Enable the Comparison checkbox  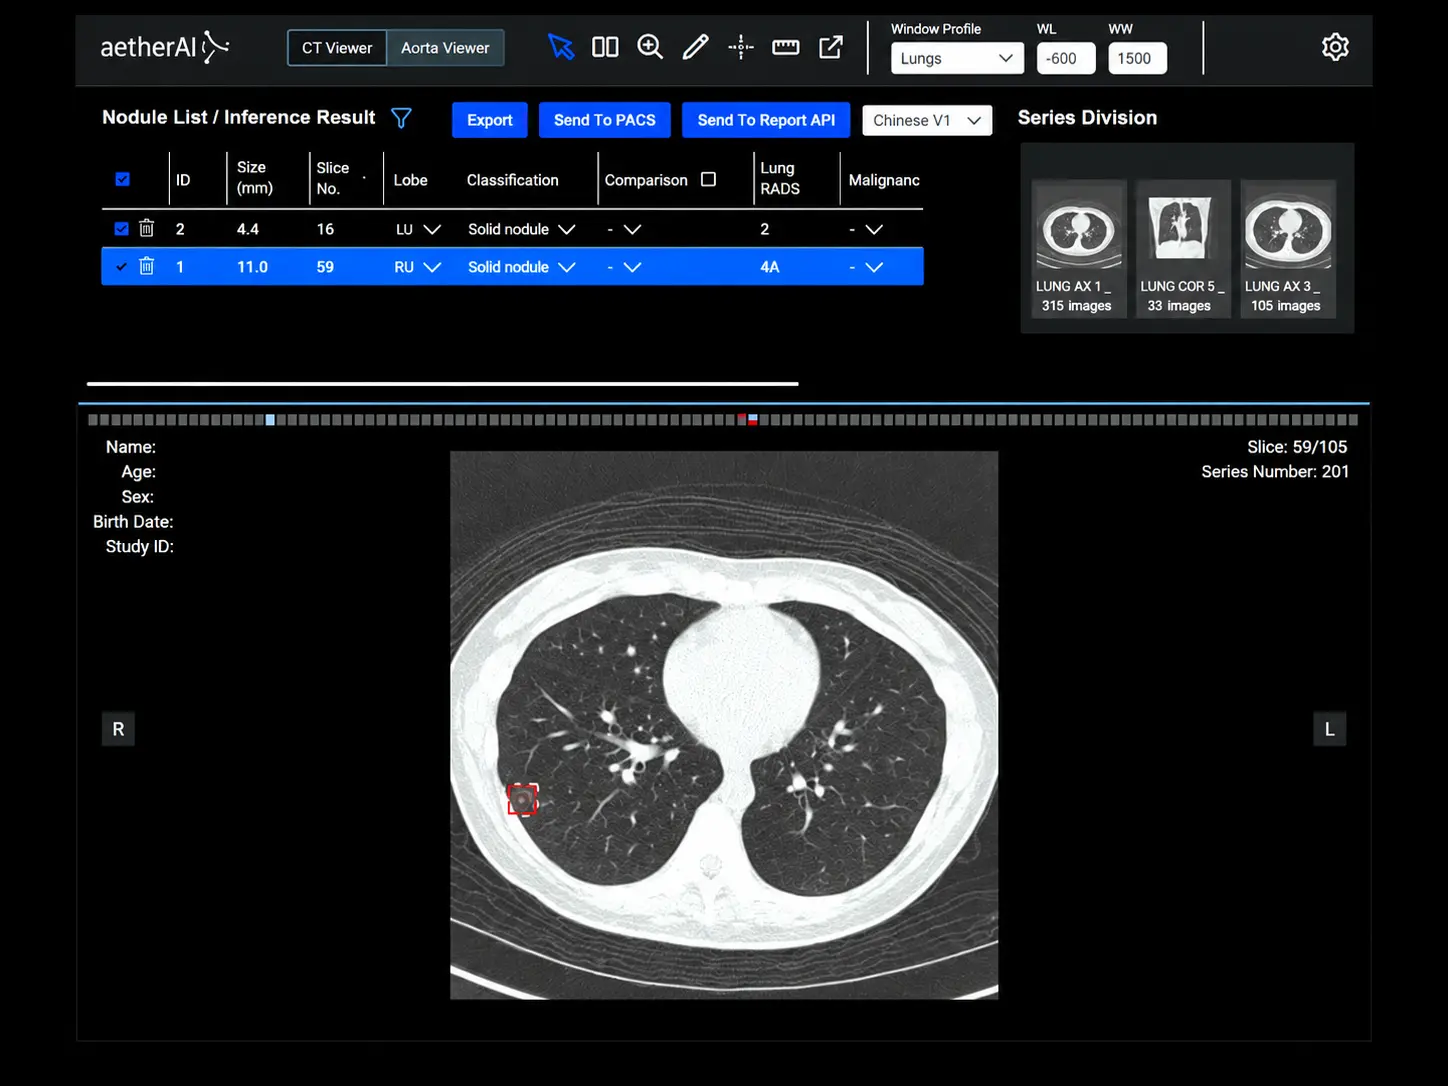coord(709,180)
